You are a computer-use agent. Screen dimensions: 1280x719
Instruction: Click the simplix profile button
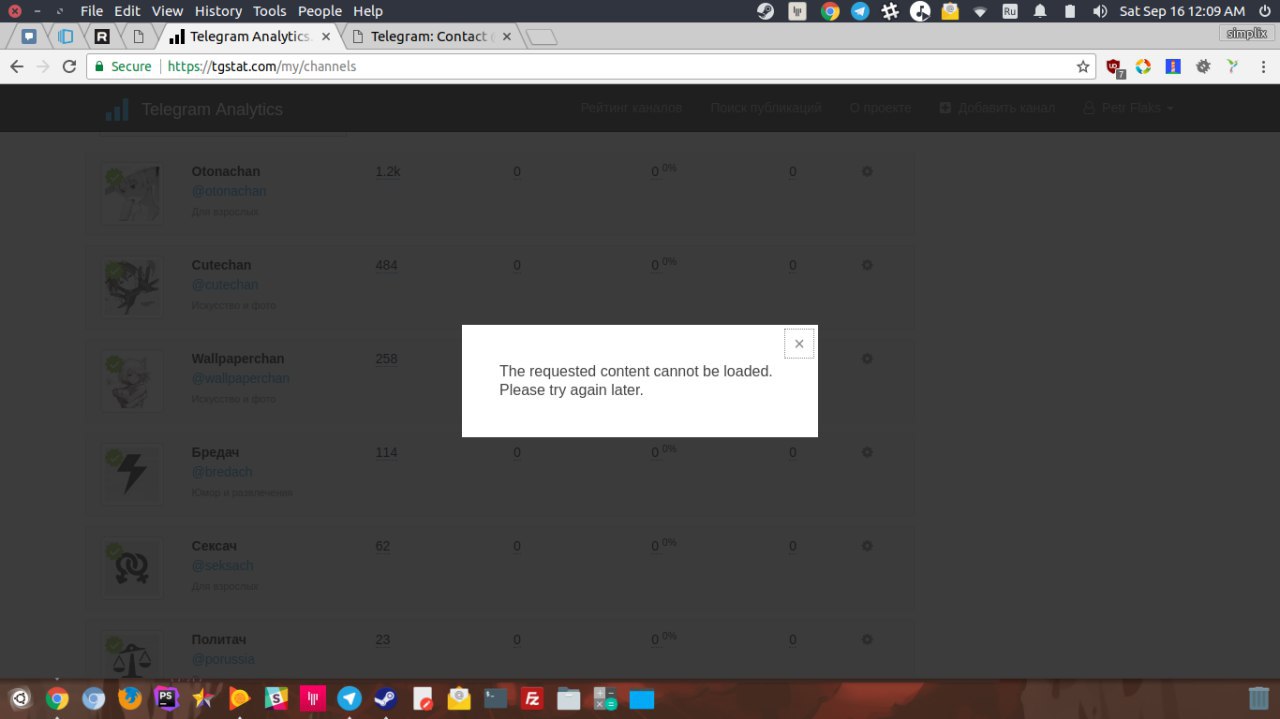[1247, 33]
